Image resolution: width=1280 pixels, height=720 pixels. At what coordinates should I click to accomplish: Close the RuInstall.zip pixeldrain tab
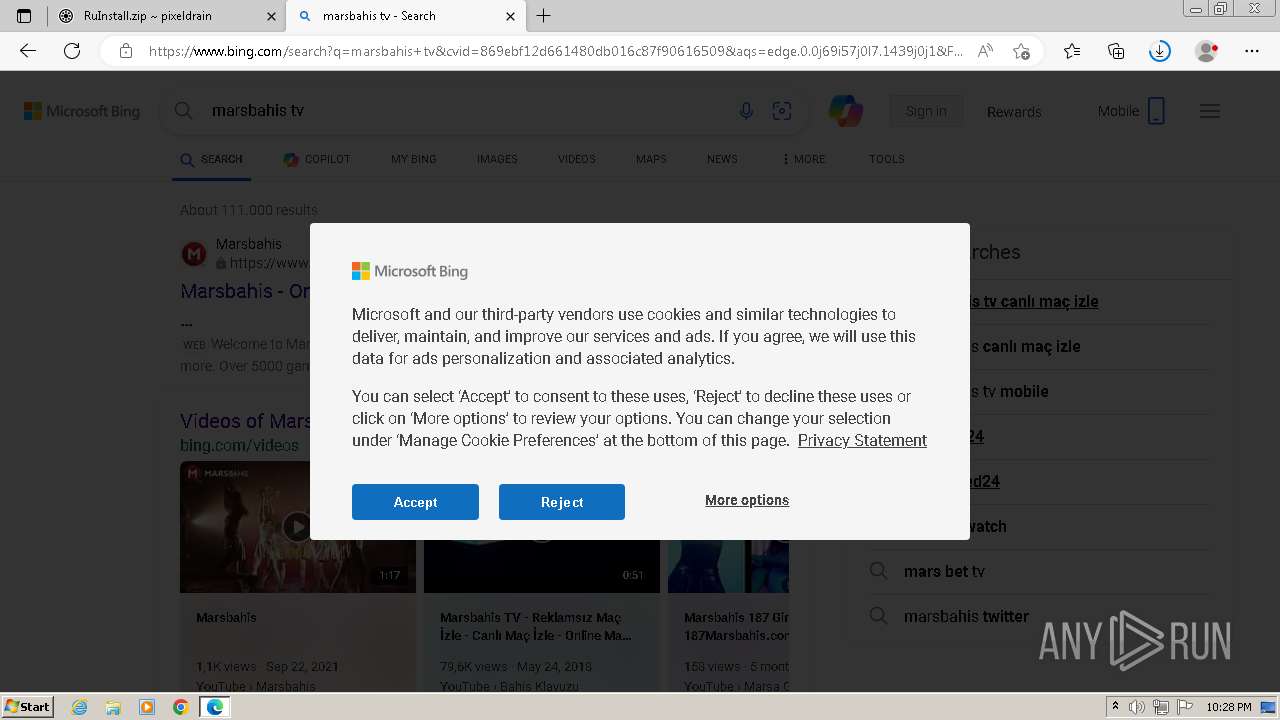click(271, 16)
